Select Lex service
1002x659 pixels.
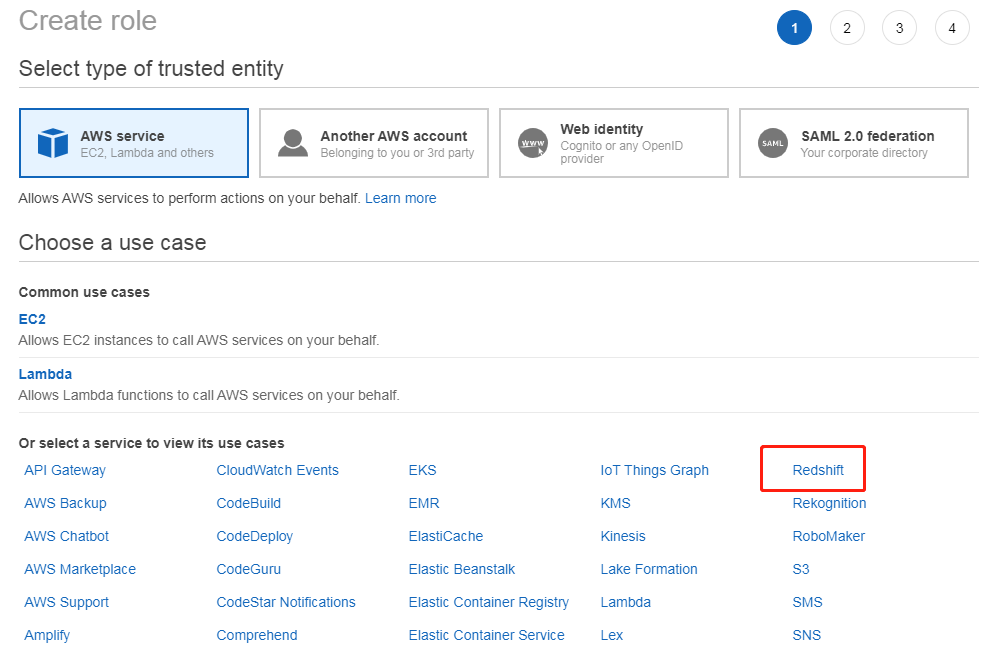[612, 635]
